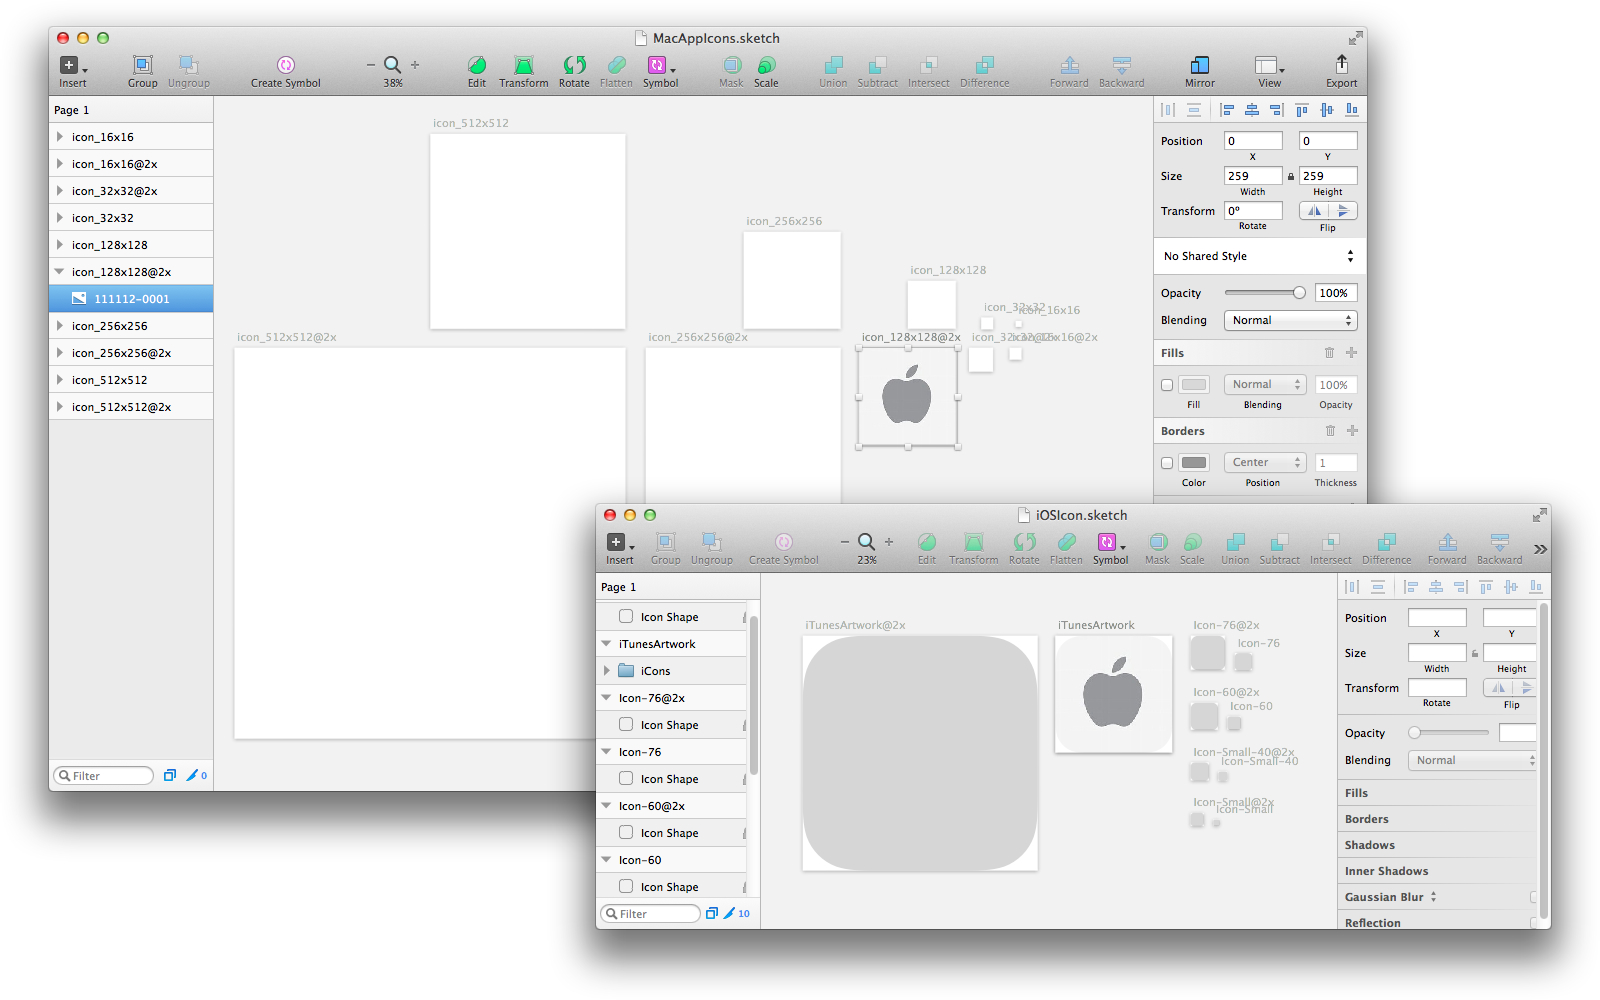The image size is (1600, 1000).
Task: Add a new fill with Fills plus
Action: point(1351,352)
